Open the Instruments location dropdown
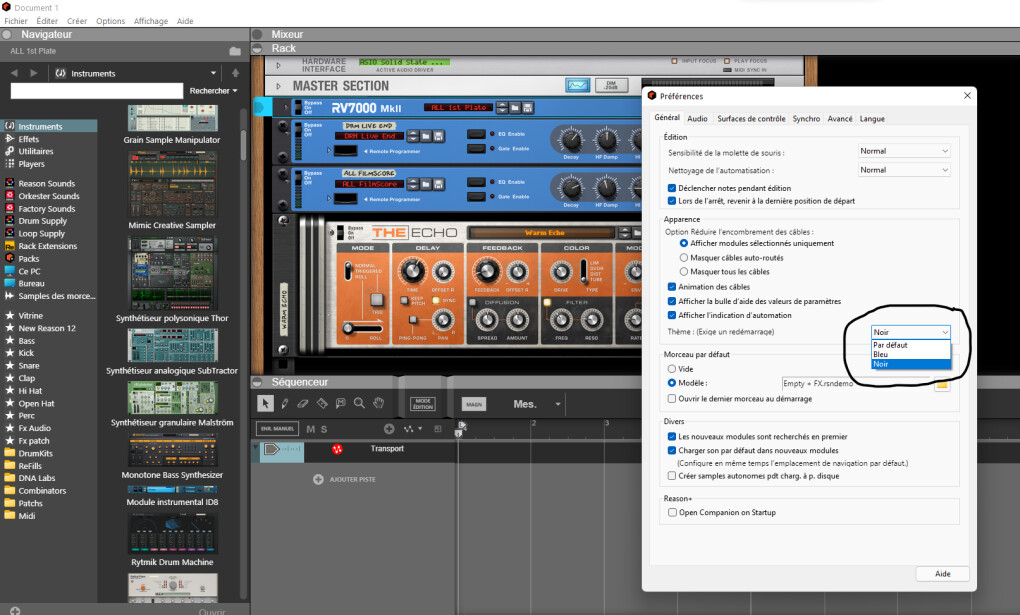 [x=135, y=74]
